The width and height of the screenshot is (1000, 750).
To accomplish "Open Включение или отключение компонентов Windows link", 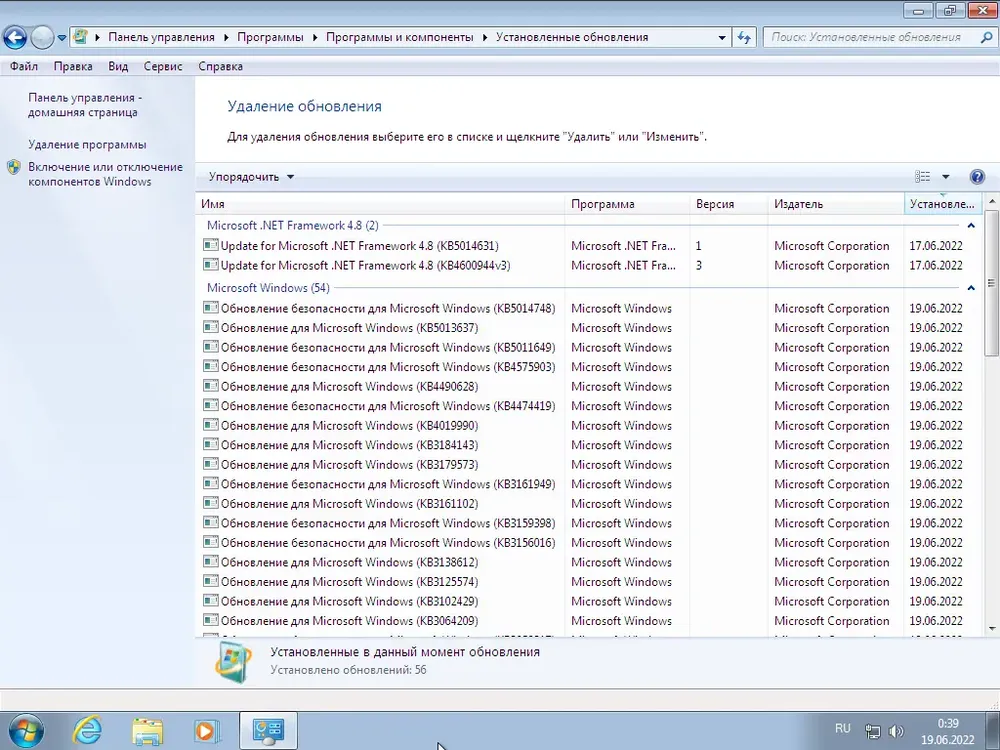I will [x=105, y=174].
